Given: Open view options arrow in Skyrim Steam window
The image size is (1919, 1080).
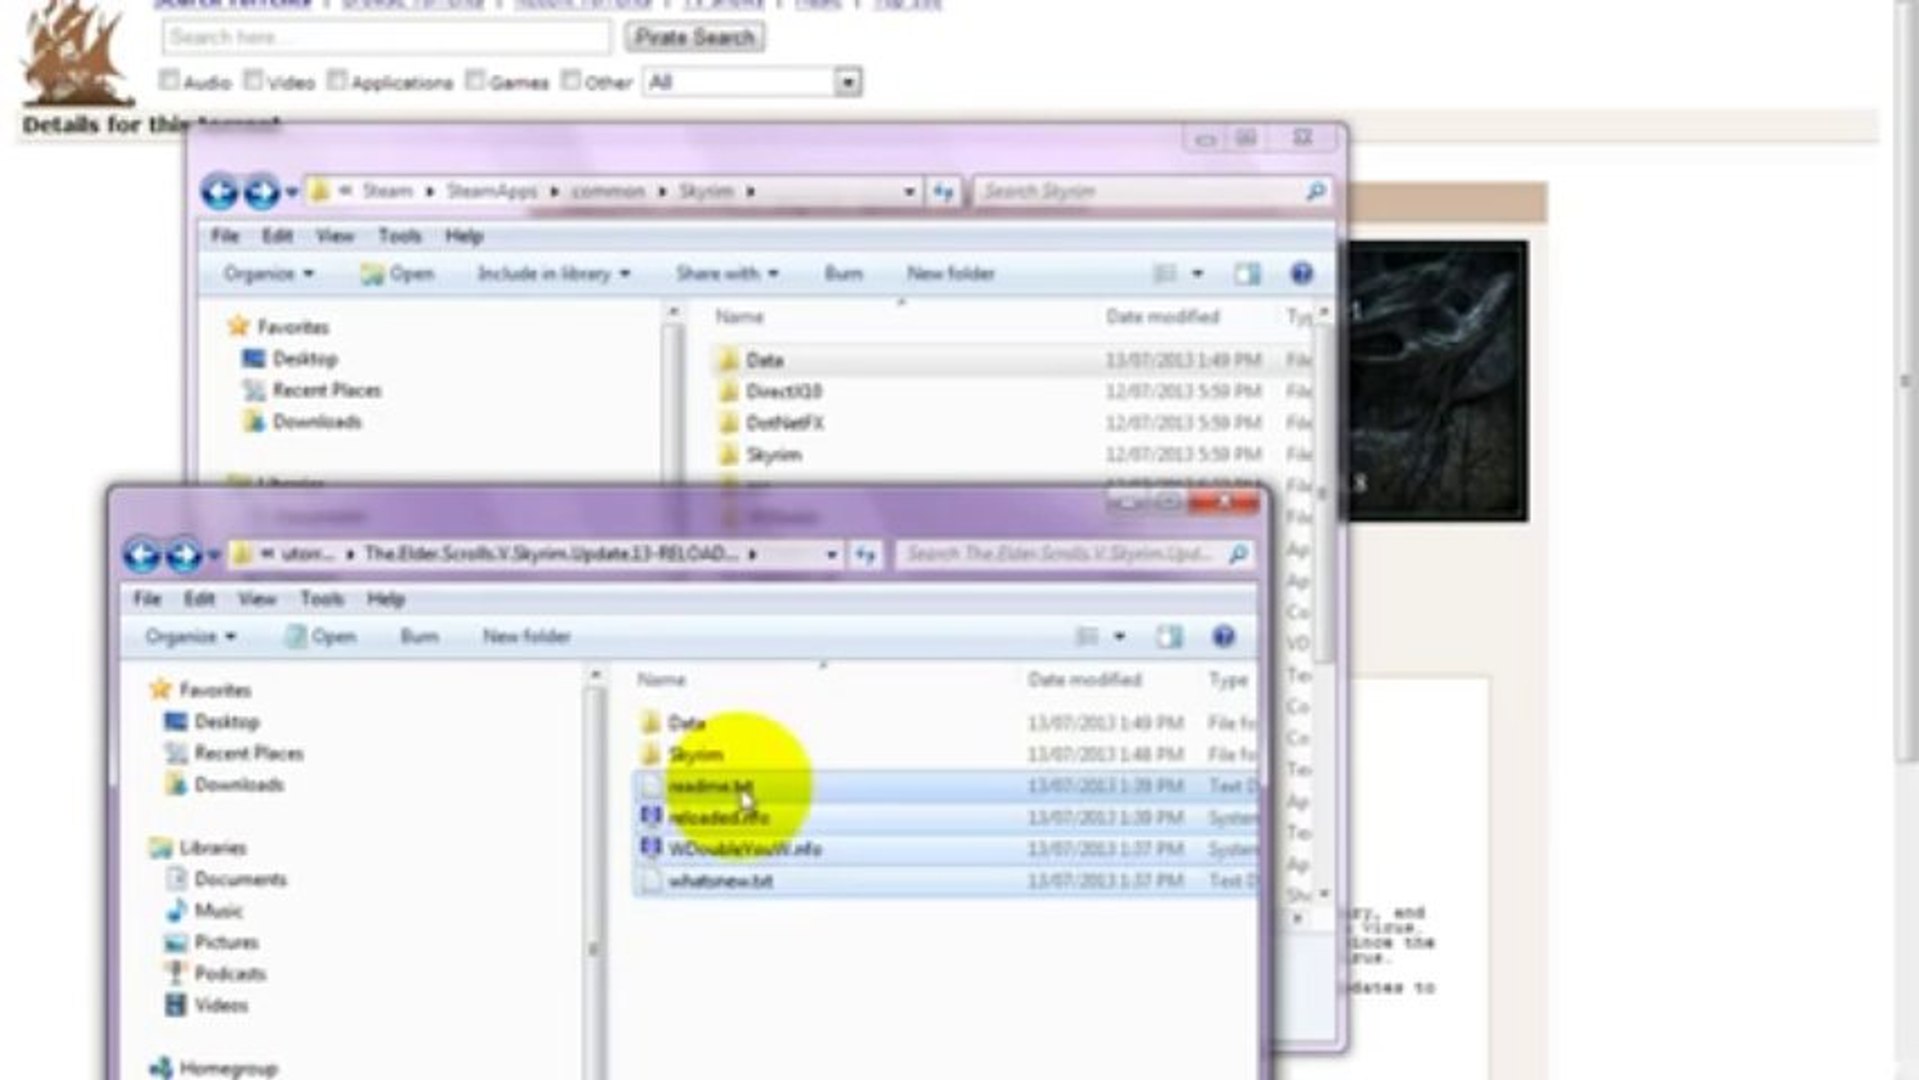Looking at the screenshot, I should [x=1197, y=273].
